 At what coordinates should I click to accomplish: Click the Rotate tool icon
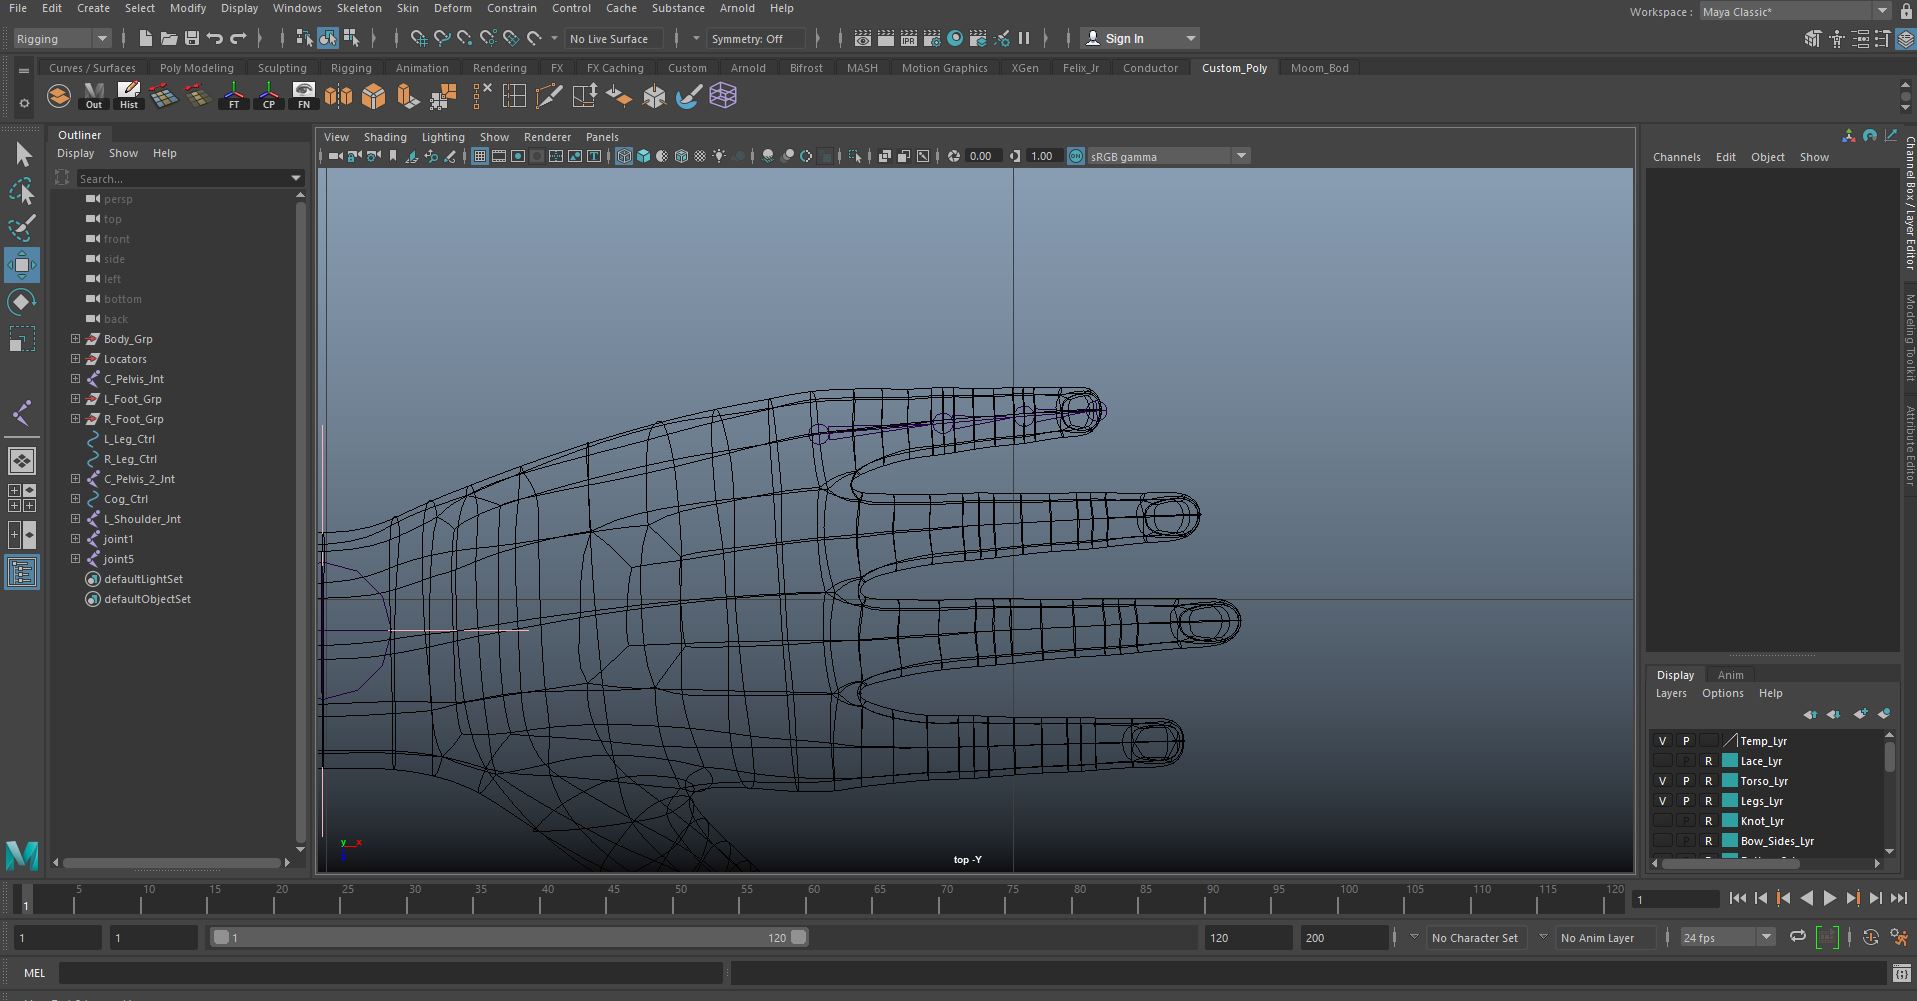pos(22,302)
